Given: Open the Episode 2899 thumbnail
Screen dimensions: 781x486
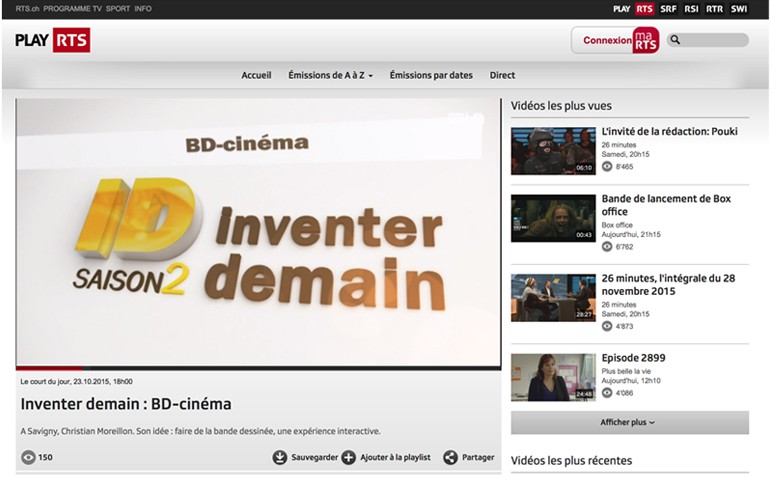Looking at the screenshot, I should click(x=553, y=377).
